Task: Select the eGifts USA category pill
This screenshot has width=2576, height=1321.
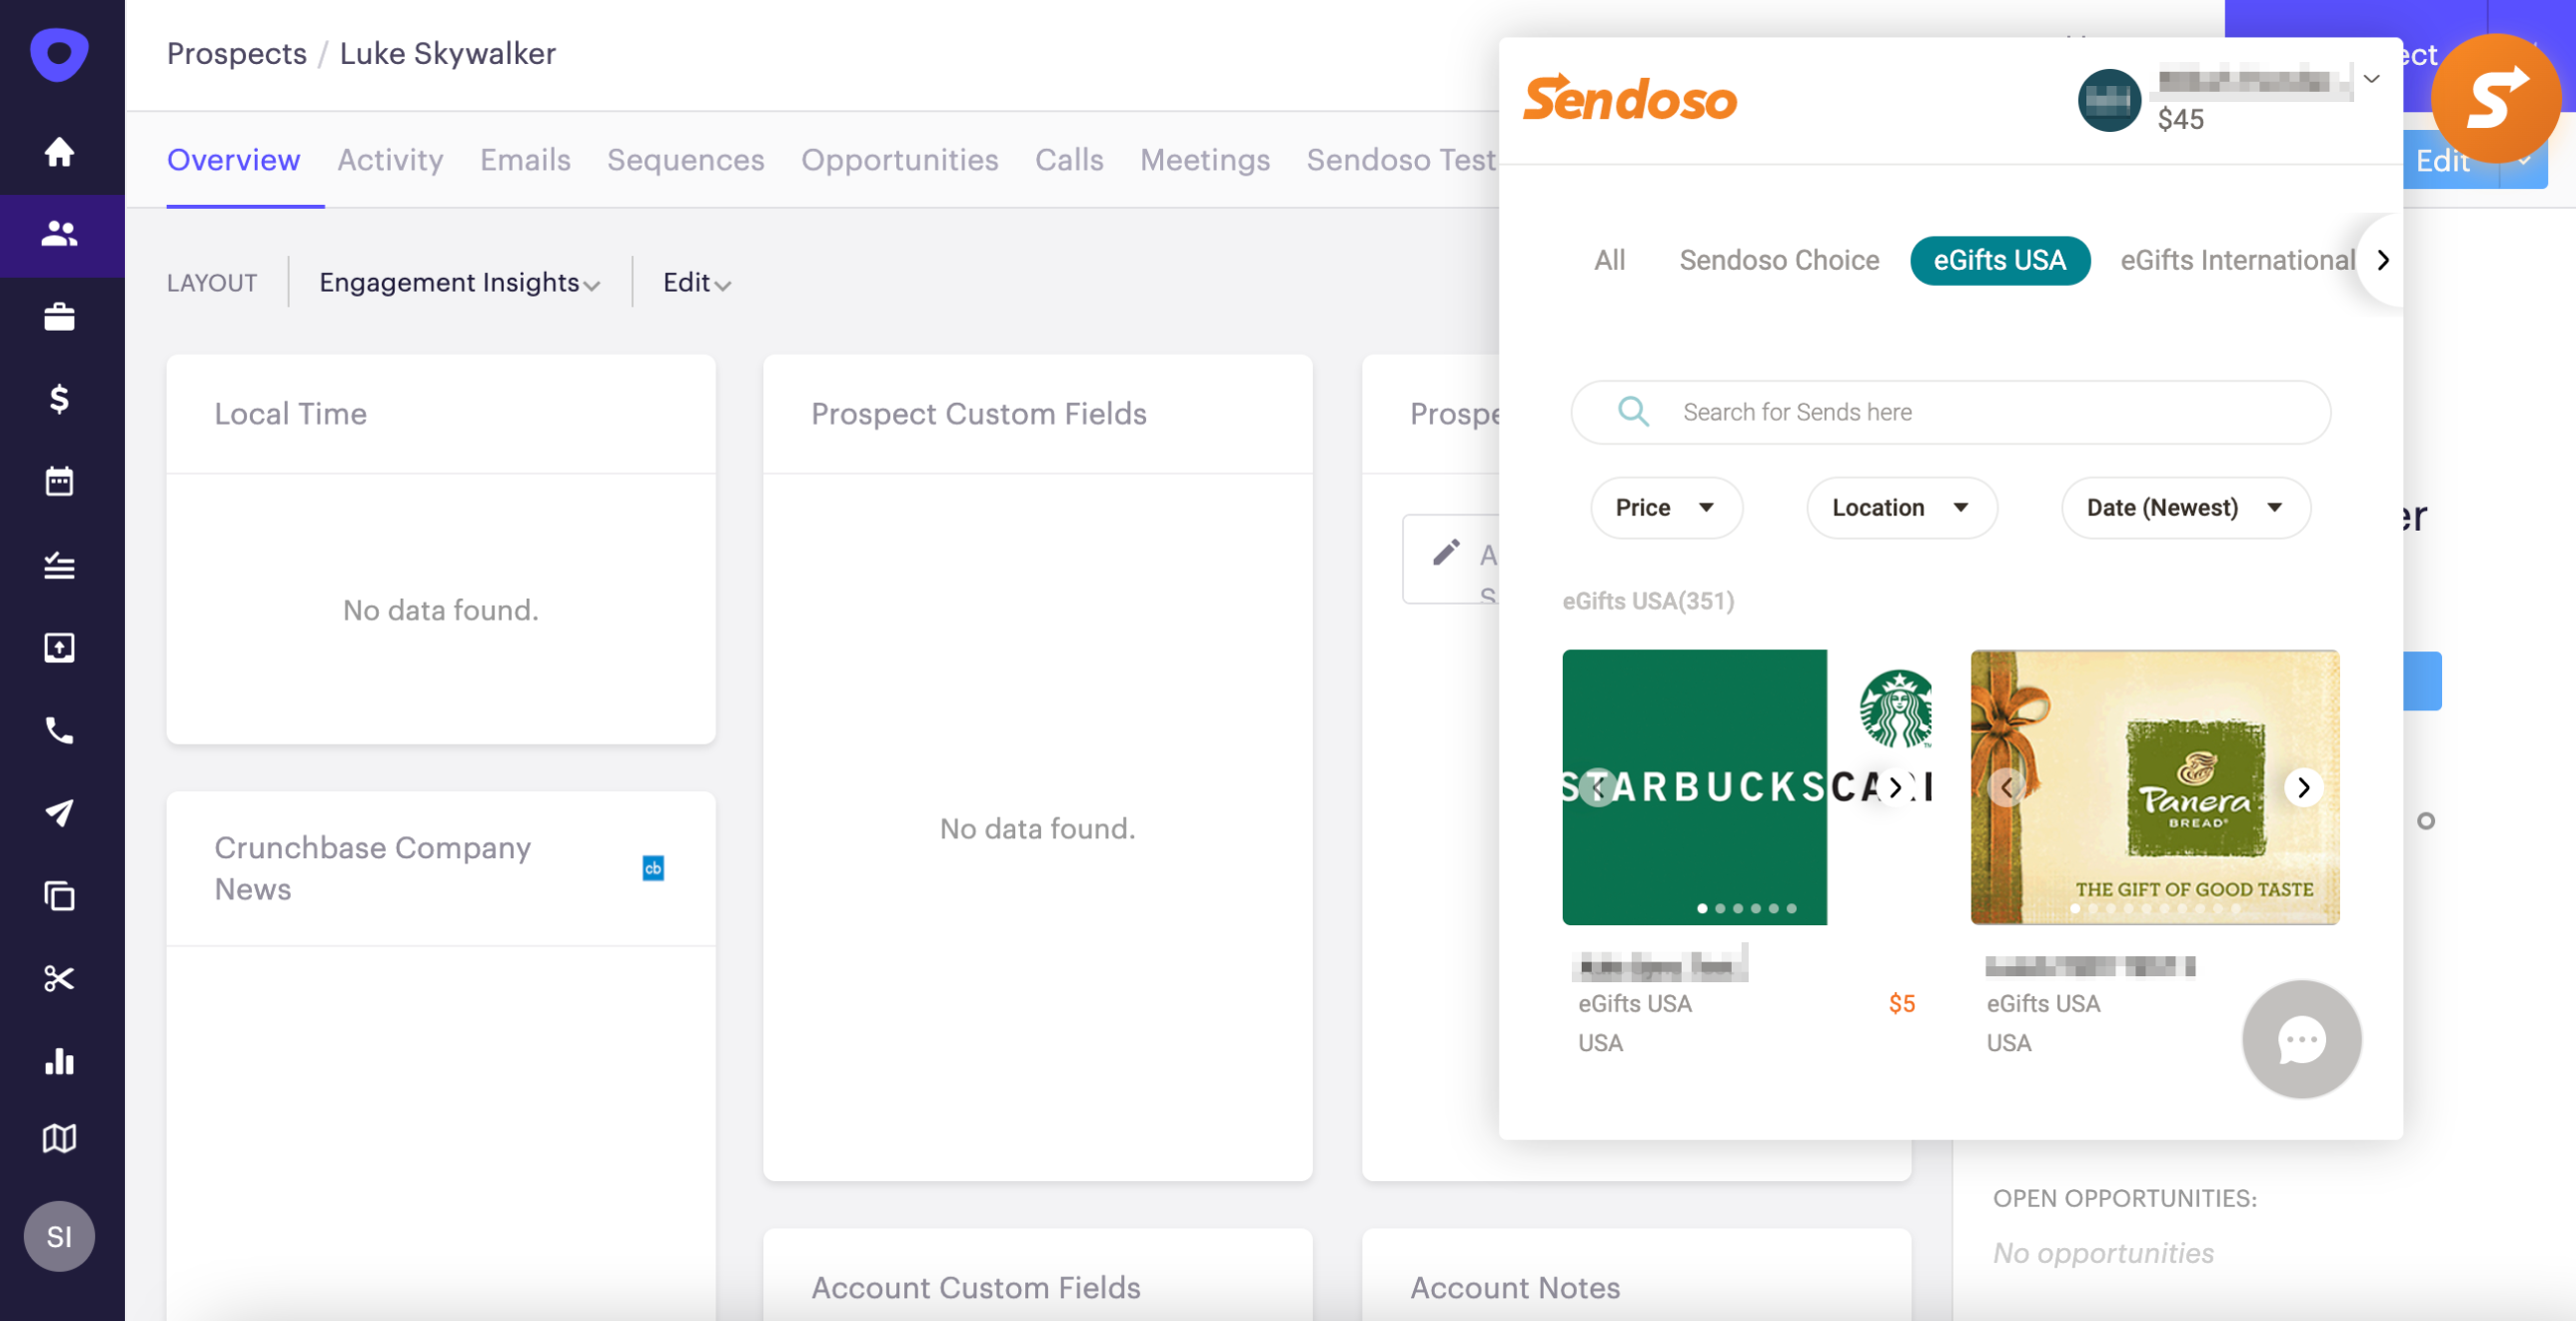Action: pos(1998,260)
